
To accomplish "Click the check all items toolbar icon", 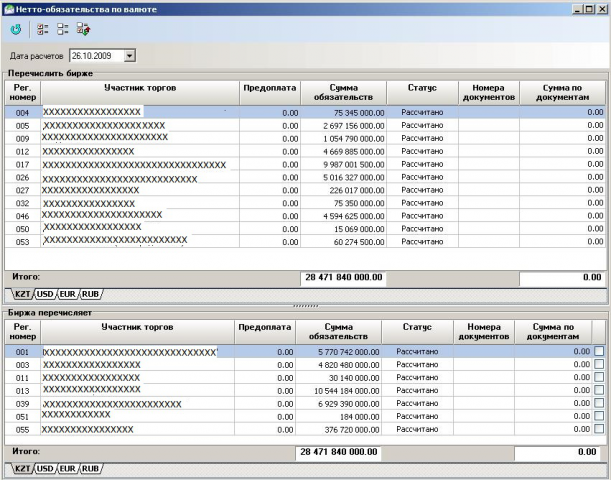I will 42,29.
